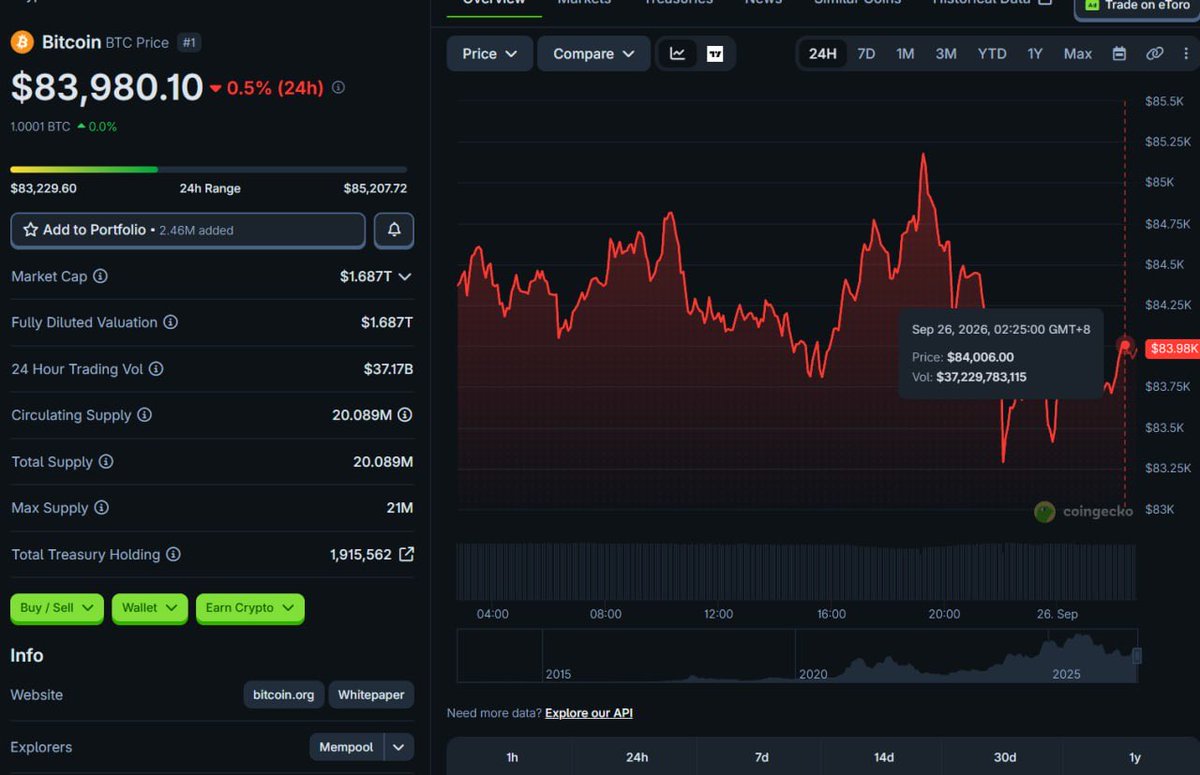
Task: Select the 30d performance tab
Action: [1005, 757]
